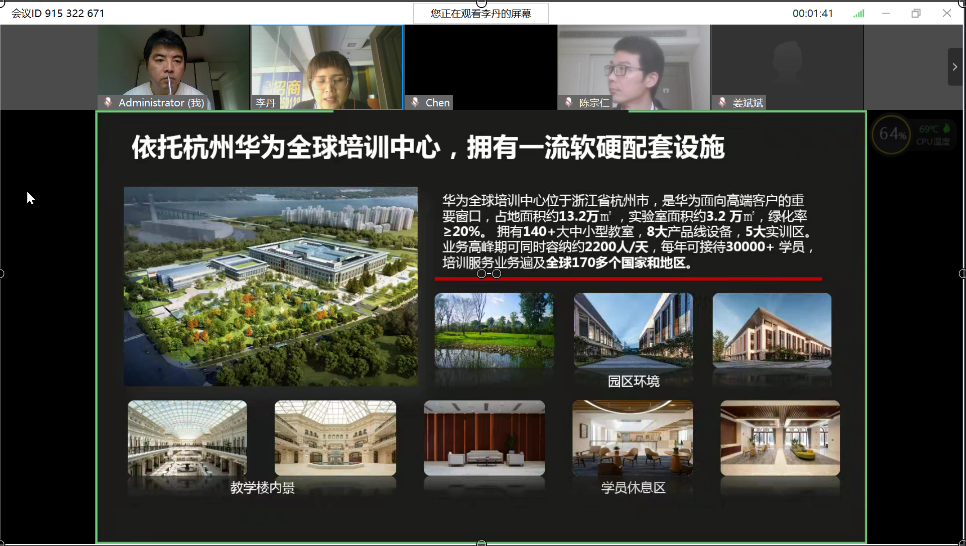Click the red-panel lounge sofa photo
966x546 pixels.
coord(484,438)
